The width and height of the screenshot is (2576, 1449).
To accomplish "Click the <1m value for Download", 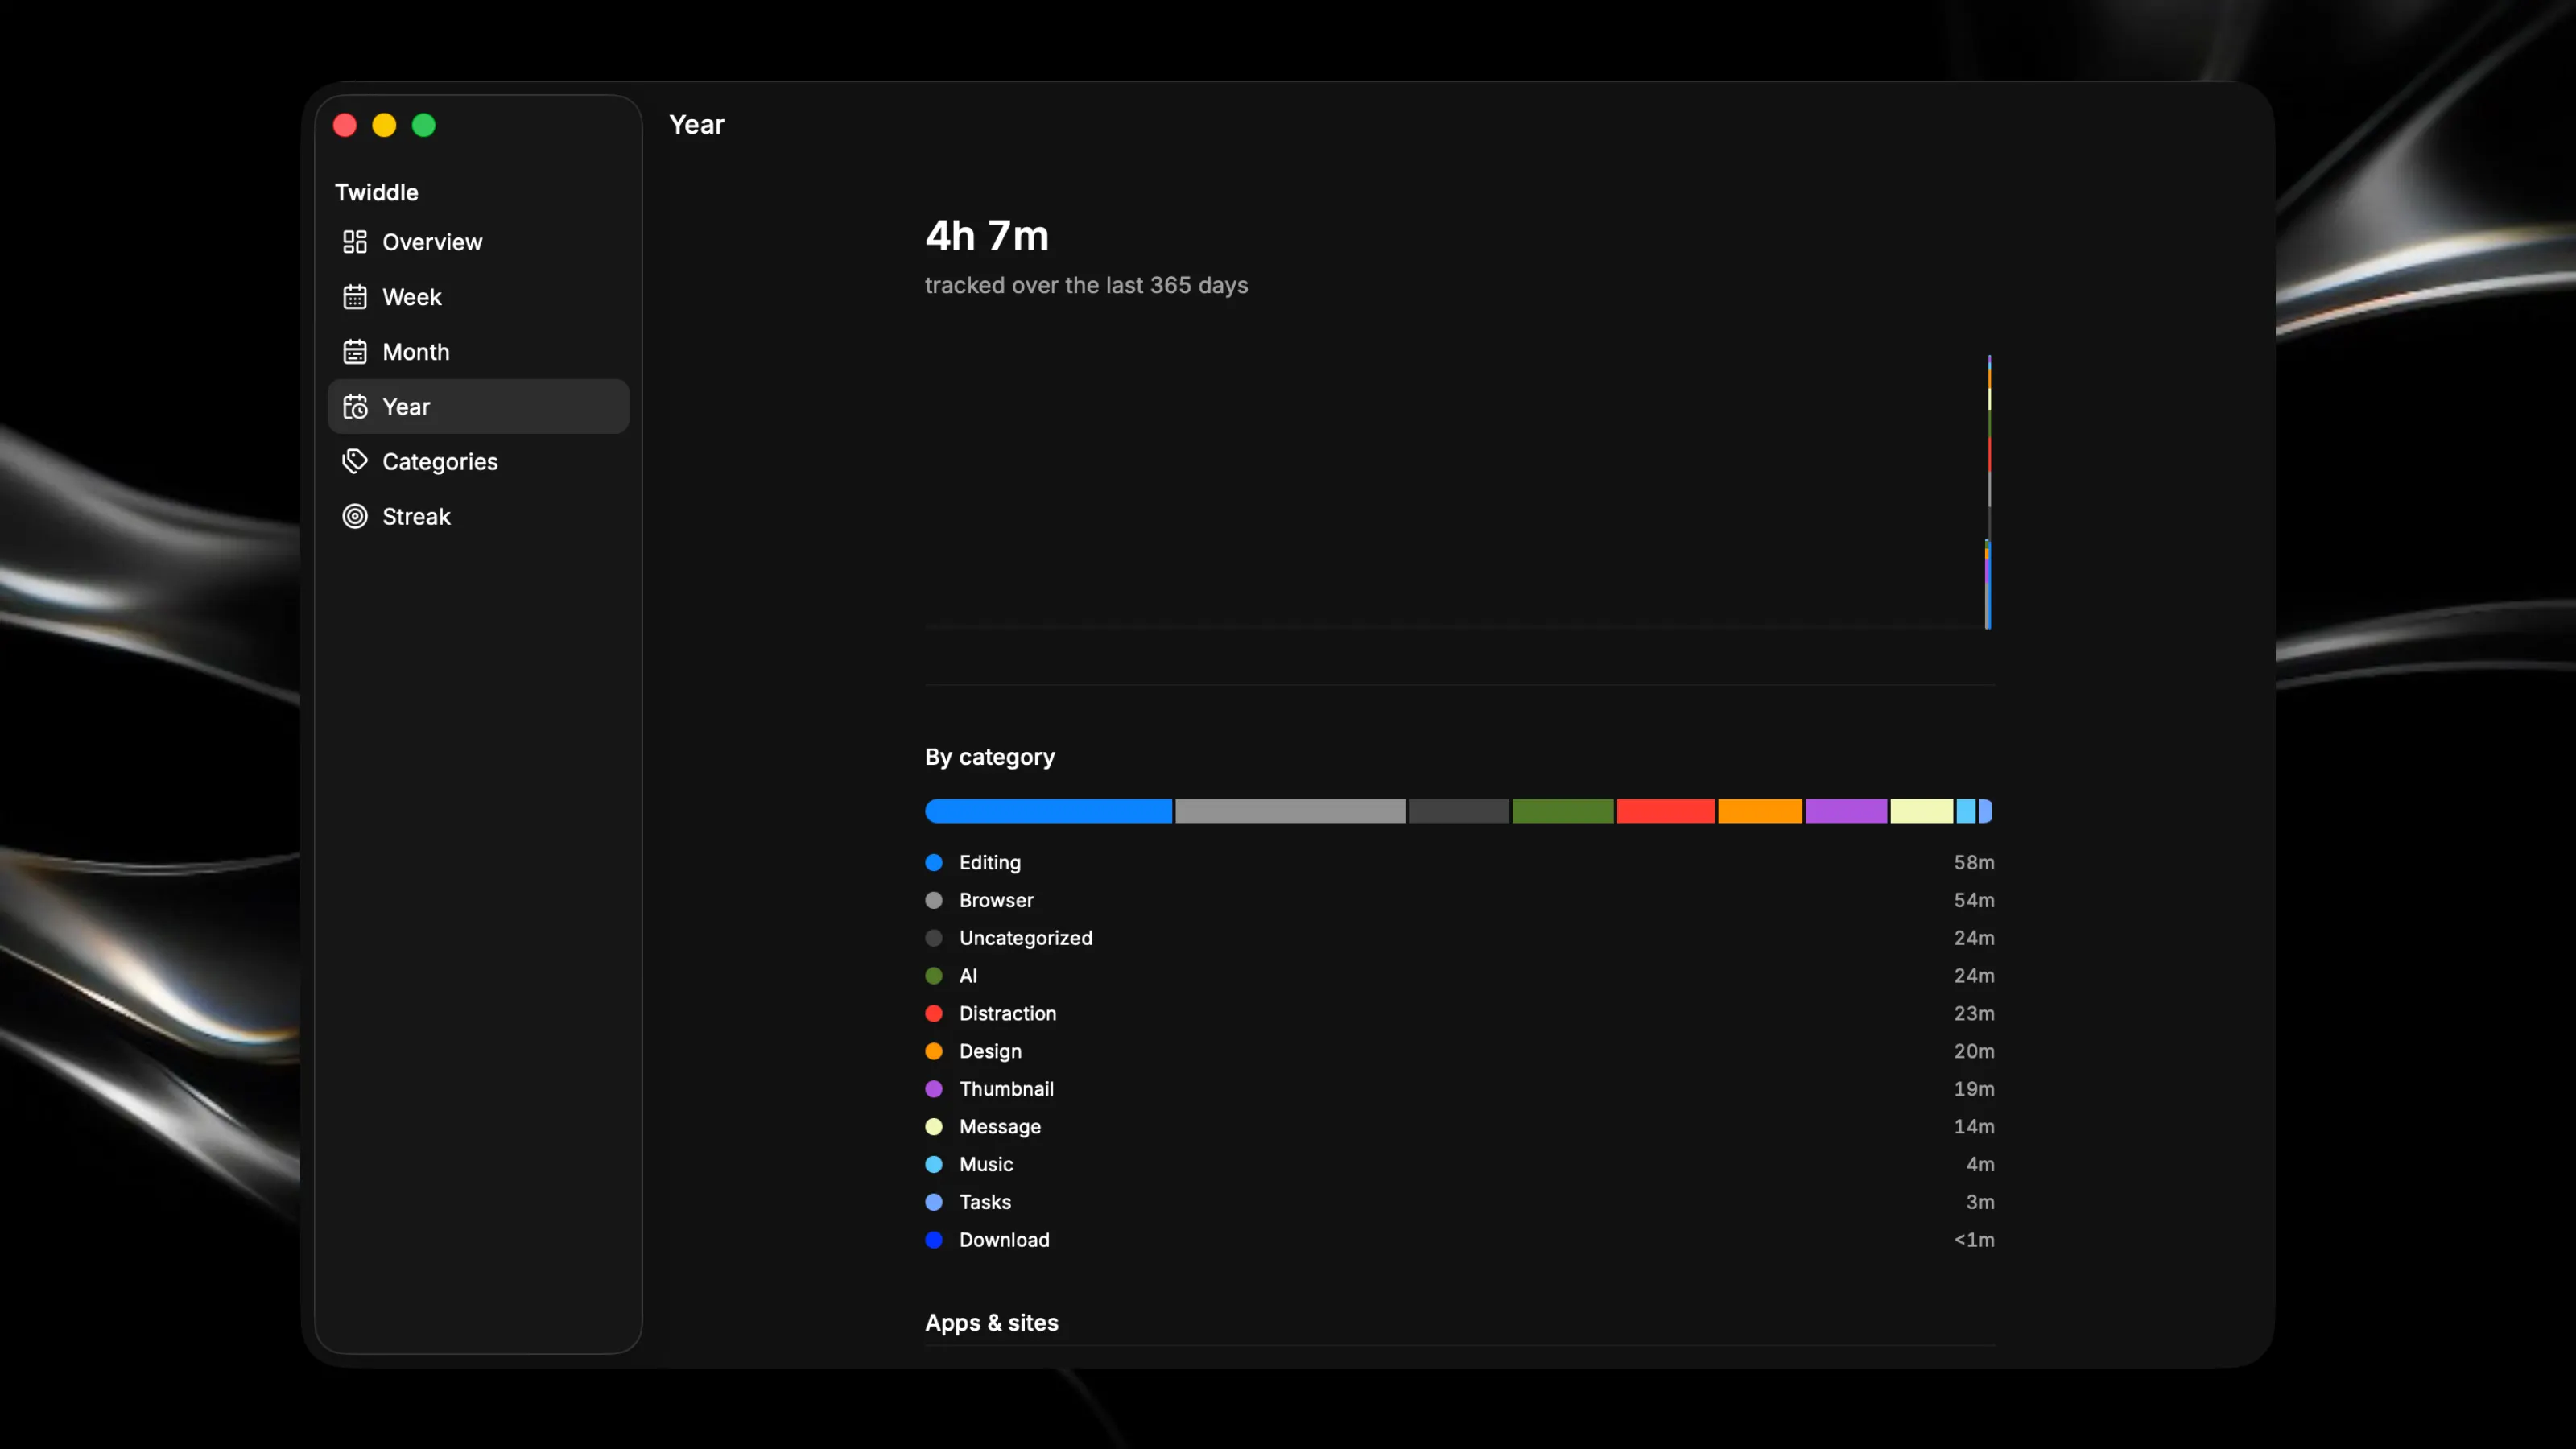I will [1974, 1240].
